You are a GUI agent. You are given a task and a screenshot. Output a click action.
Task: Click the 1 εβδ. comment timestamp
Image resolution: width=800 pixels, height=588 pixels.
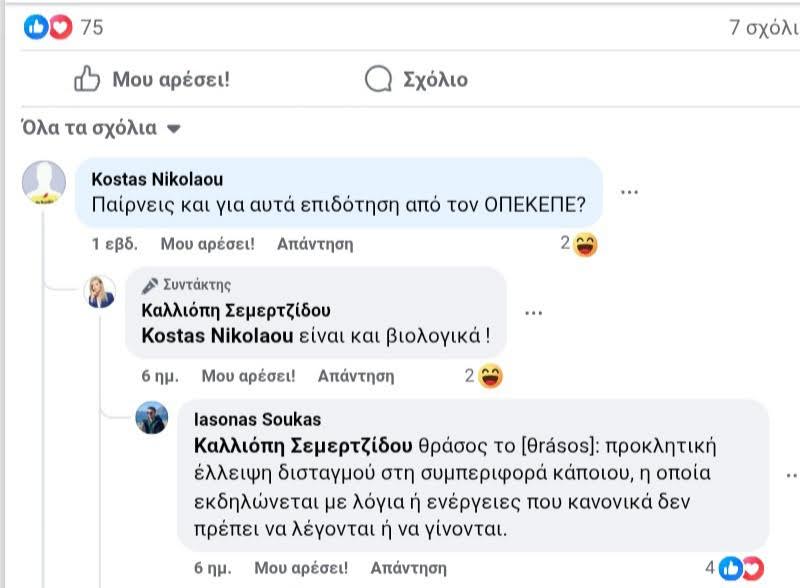click(x=114, y=244)
